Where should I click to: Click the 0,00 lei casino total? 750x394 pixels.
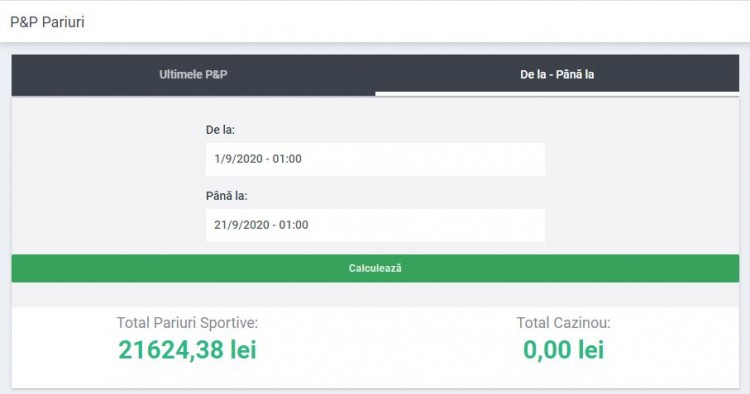pos(563,350)
